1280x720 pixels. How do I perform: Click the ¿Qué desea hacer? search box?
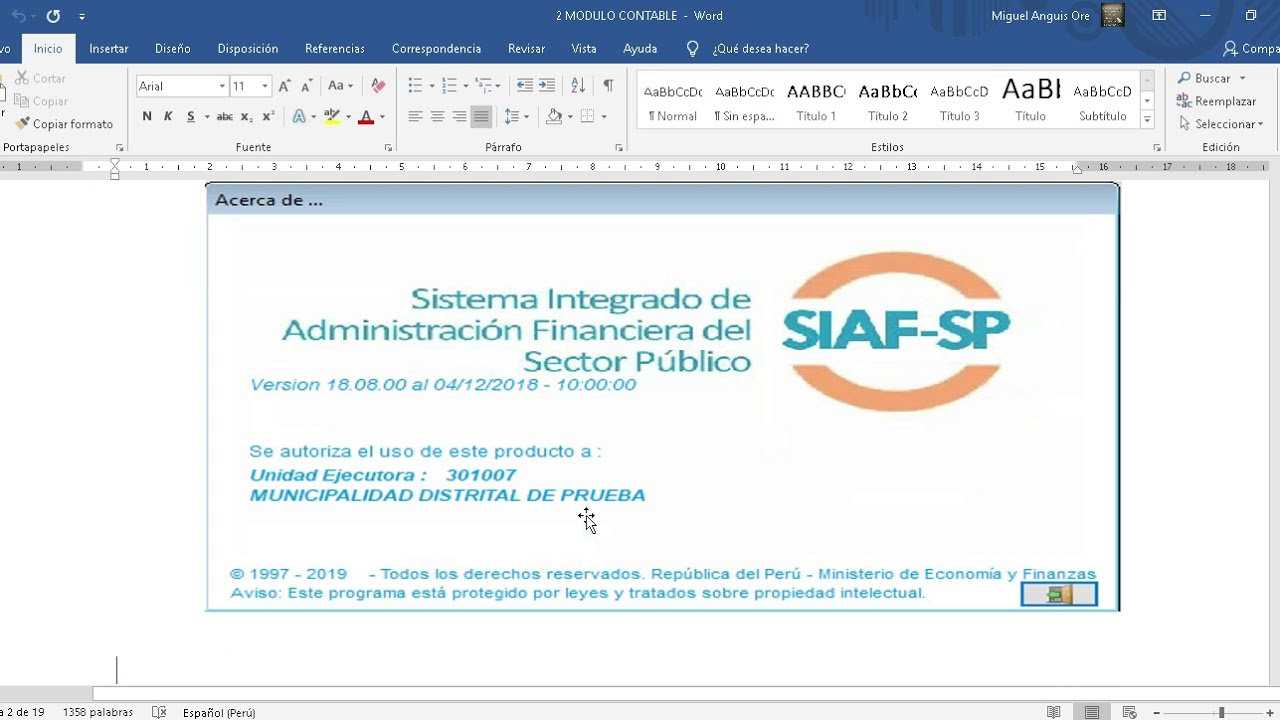coord(760,48)
